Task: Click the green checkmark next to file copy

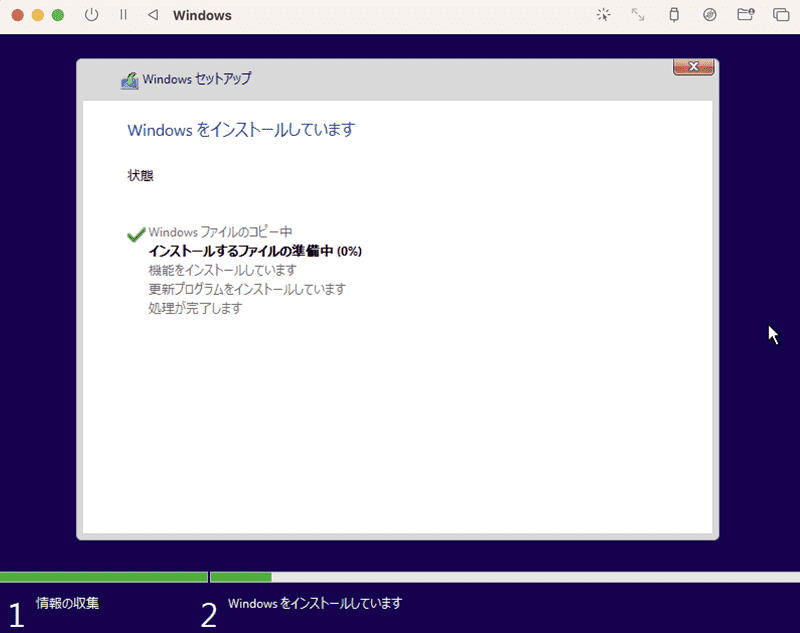Action: 136,234
